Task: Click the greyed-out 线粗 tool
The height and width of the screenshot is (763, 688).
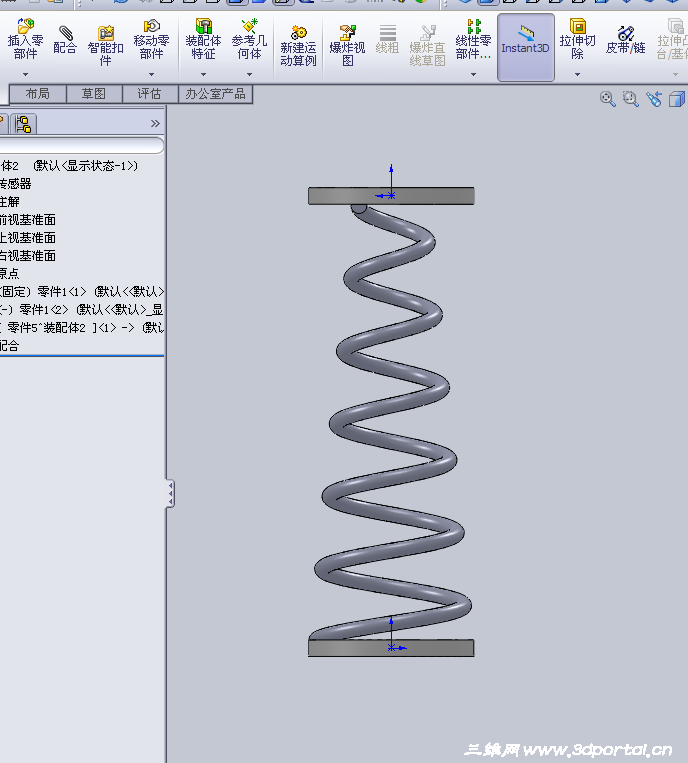Action: pos(387,39)
